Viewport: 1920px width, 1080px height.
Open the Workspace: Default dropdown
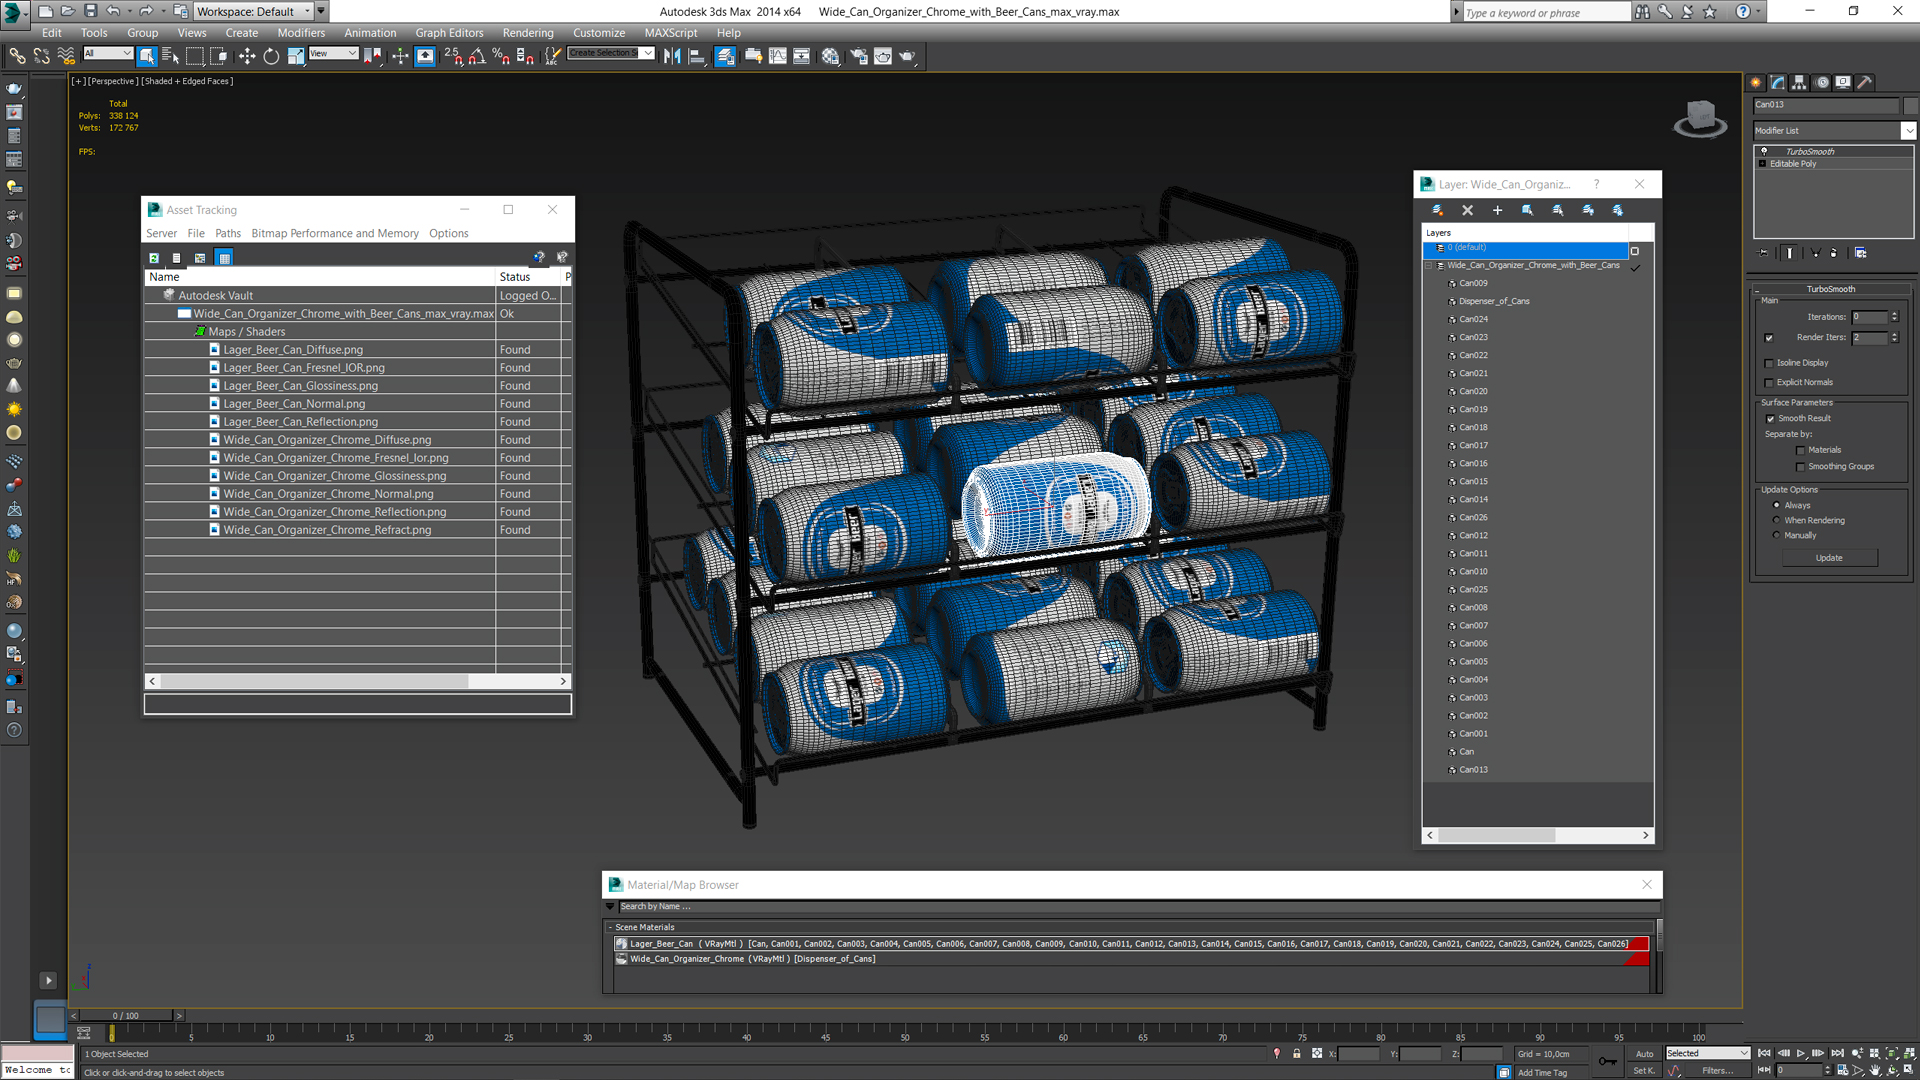coord(253,11)
